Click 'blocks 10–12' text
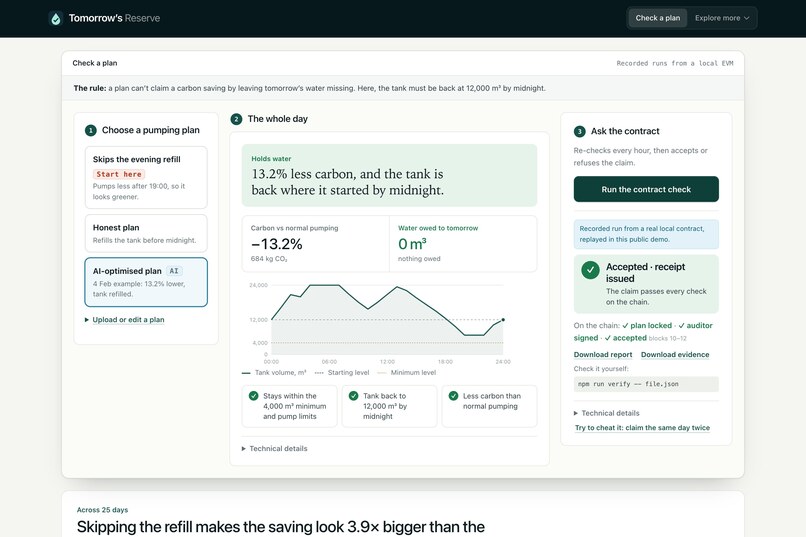This screenshot has height=537, width=806. [667, 338]
